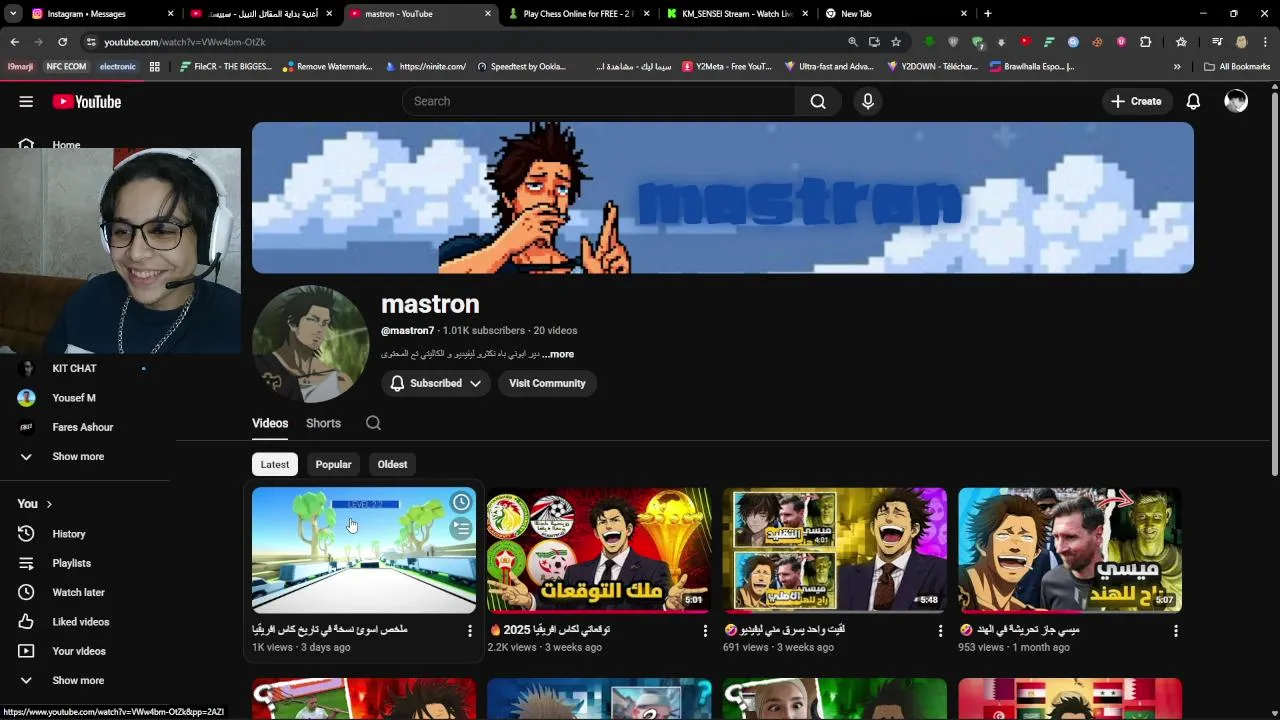Select the Popular filter chip
The width and height of the screenshot is (1280, 720).
tap(333, 464)
